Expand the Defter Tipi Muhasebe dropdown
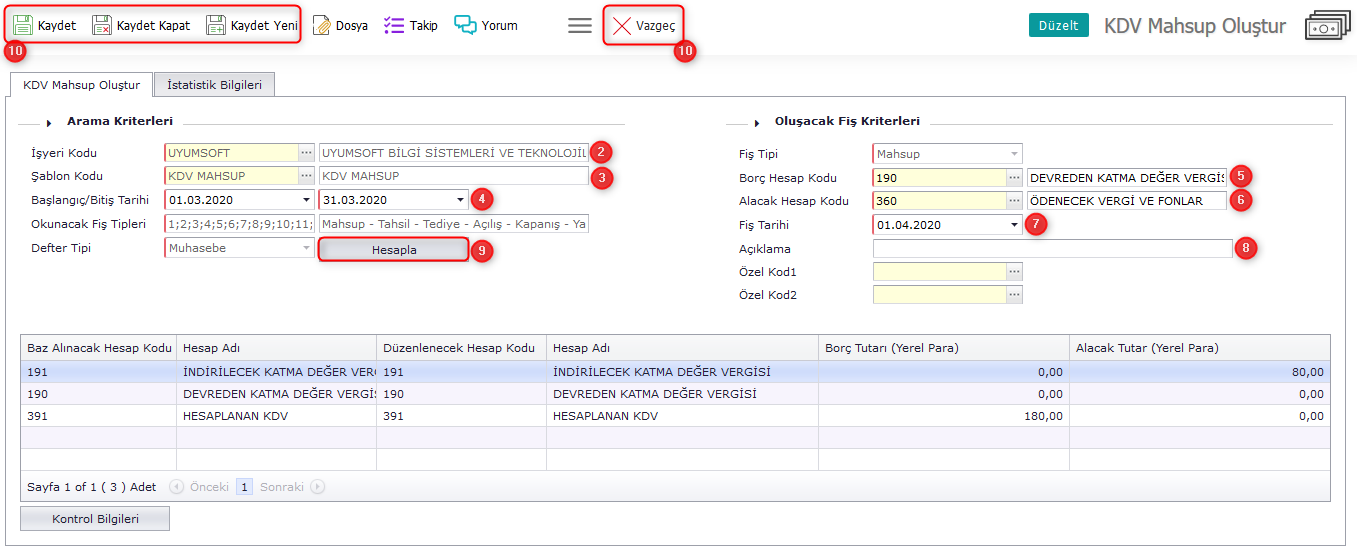 point(306,248)
